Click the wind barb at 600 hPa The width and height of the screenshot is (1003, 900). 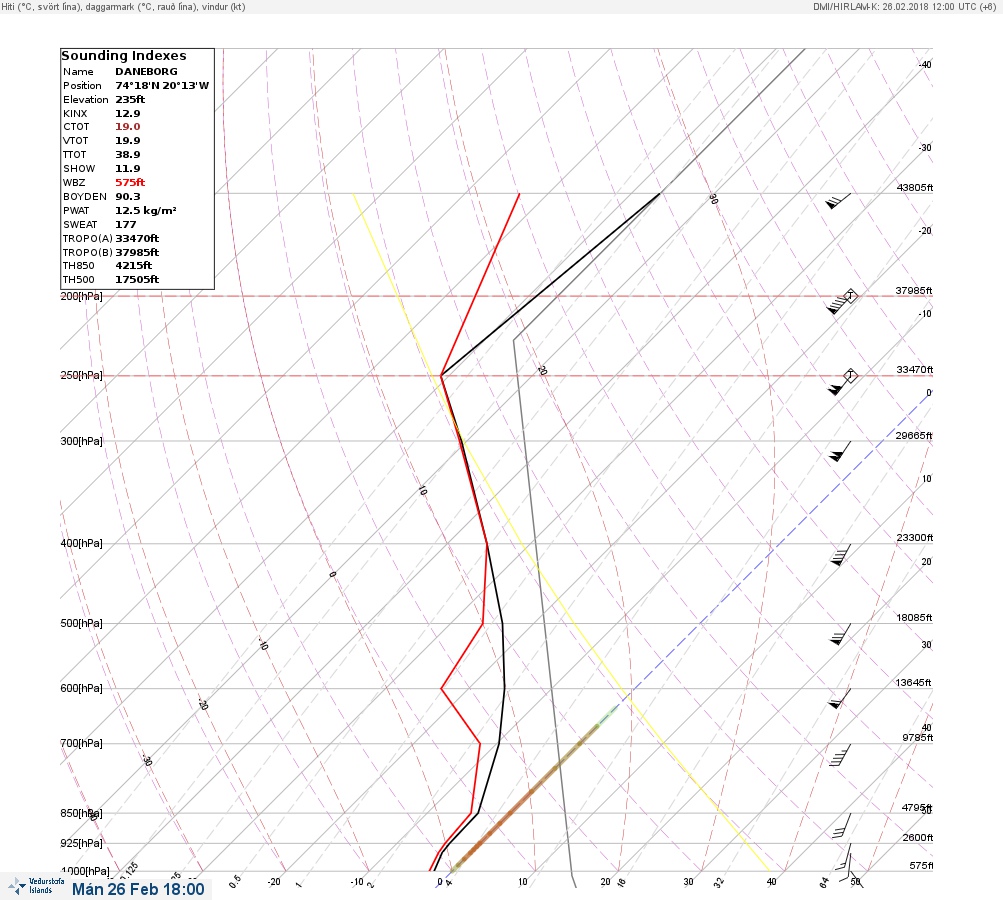tap(839, 699)
